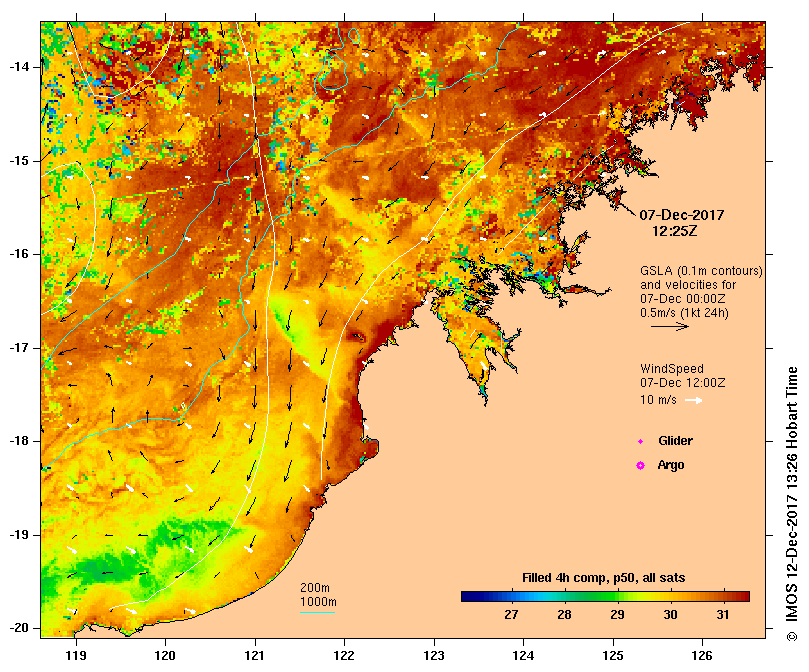Click the color bar value '31'
Image resolution: width=809 pixels, height=672 pixels.
[x=723, y=615]
